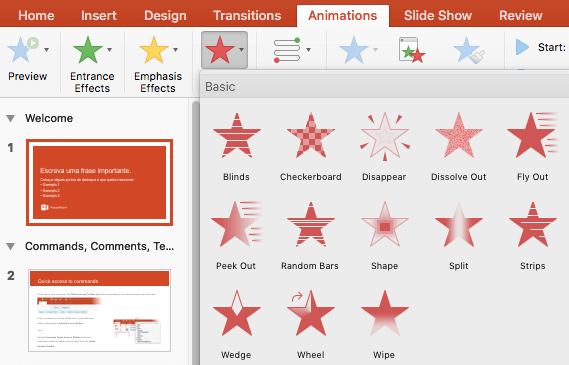Expand the Path Animation dropdown arrow

point(308,50)
